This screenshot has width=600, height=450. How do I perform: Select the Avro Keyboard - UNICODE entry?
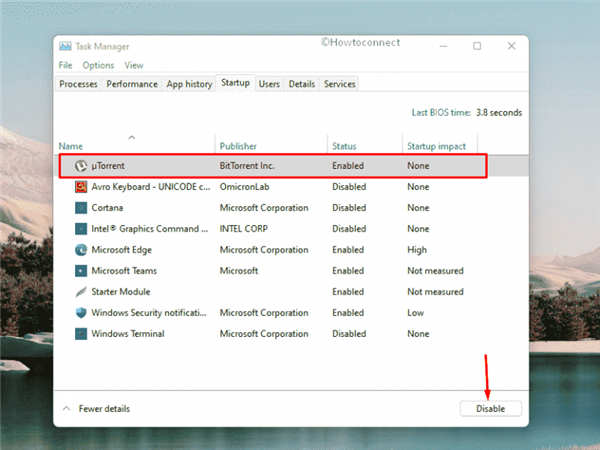151,187
